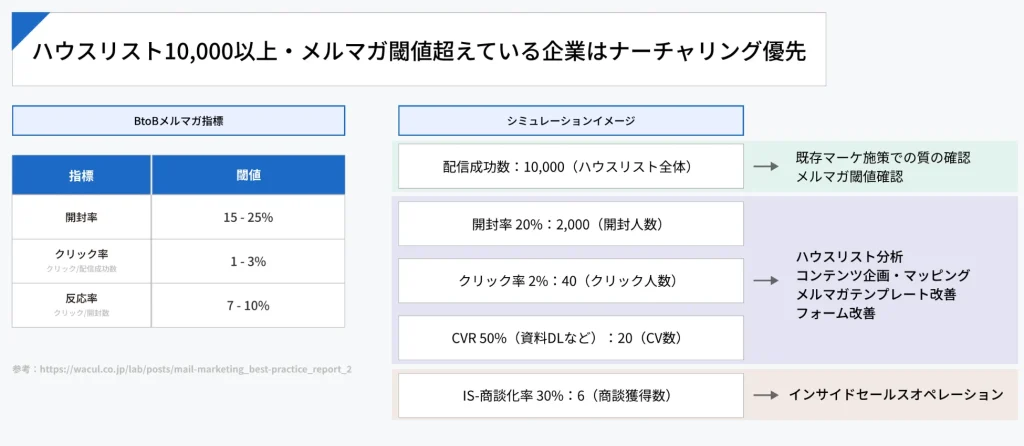
Task: Select the CVR 50% simulation box
Action: [x=570, y=338]
